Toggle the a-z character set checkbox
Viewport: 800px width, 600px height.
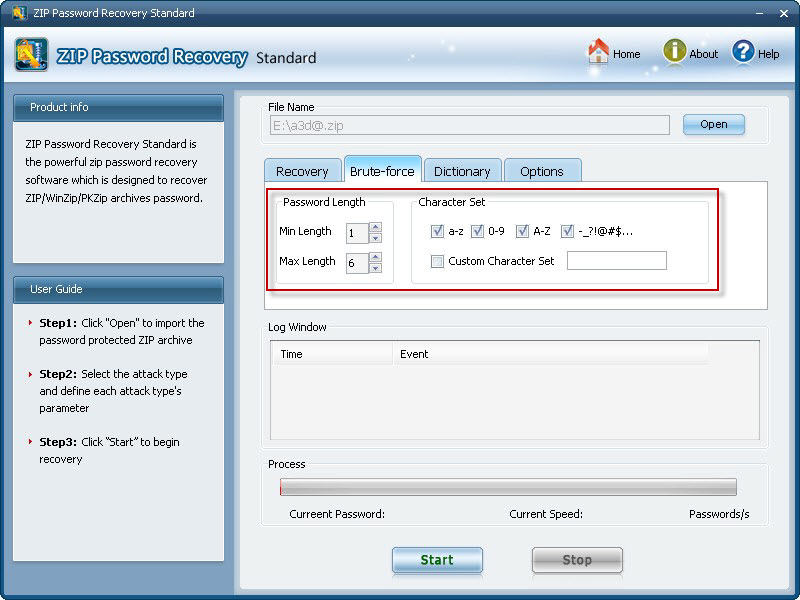click(x=437, y=232)
